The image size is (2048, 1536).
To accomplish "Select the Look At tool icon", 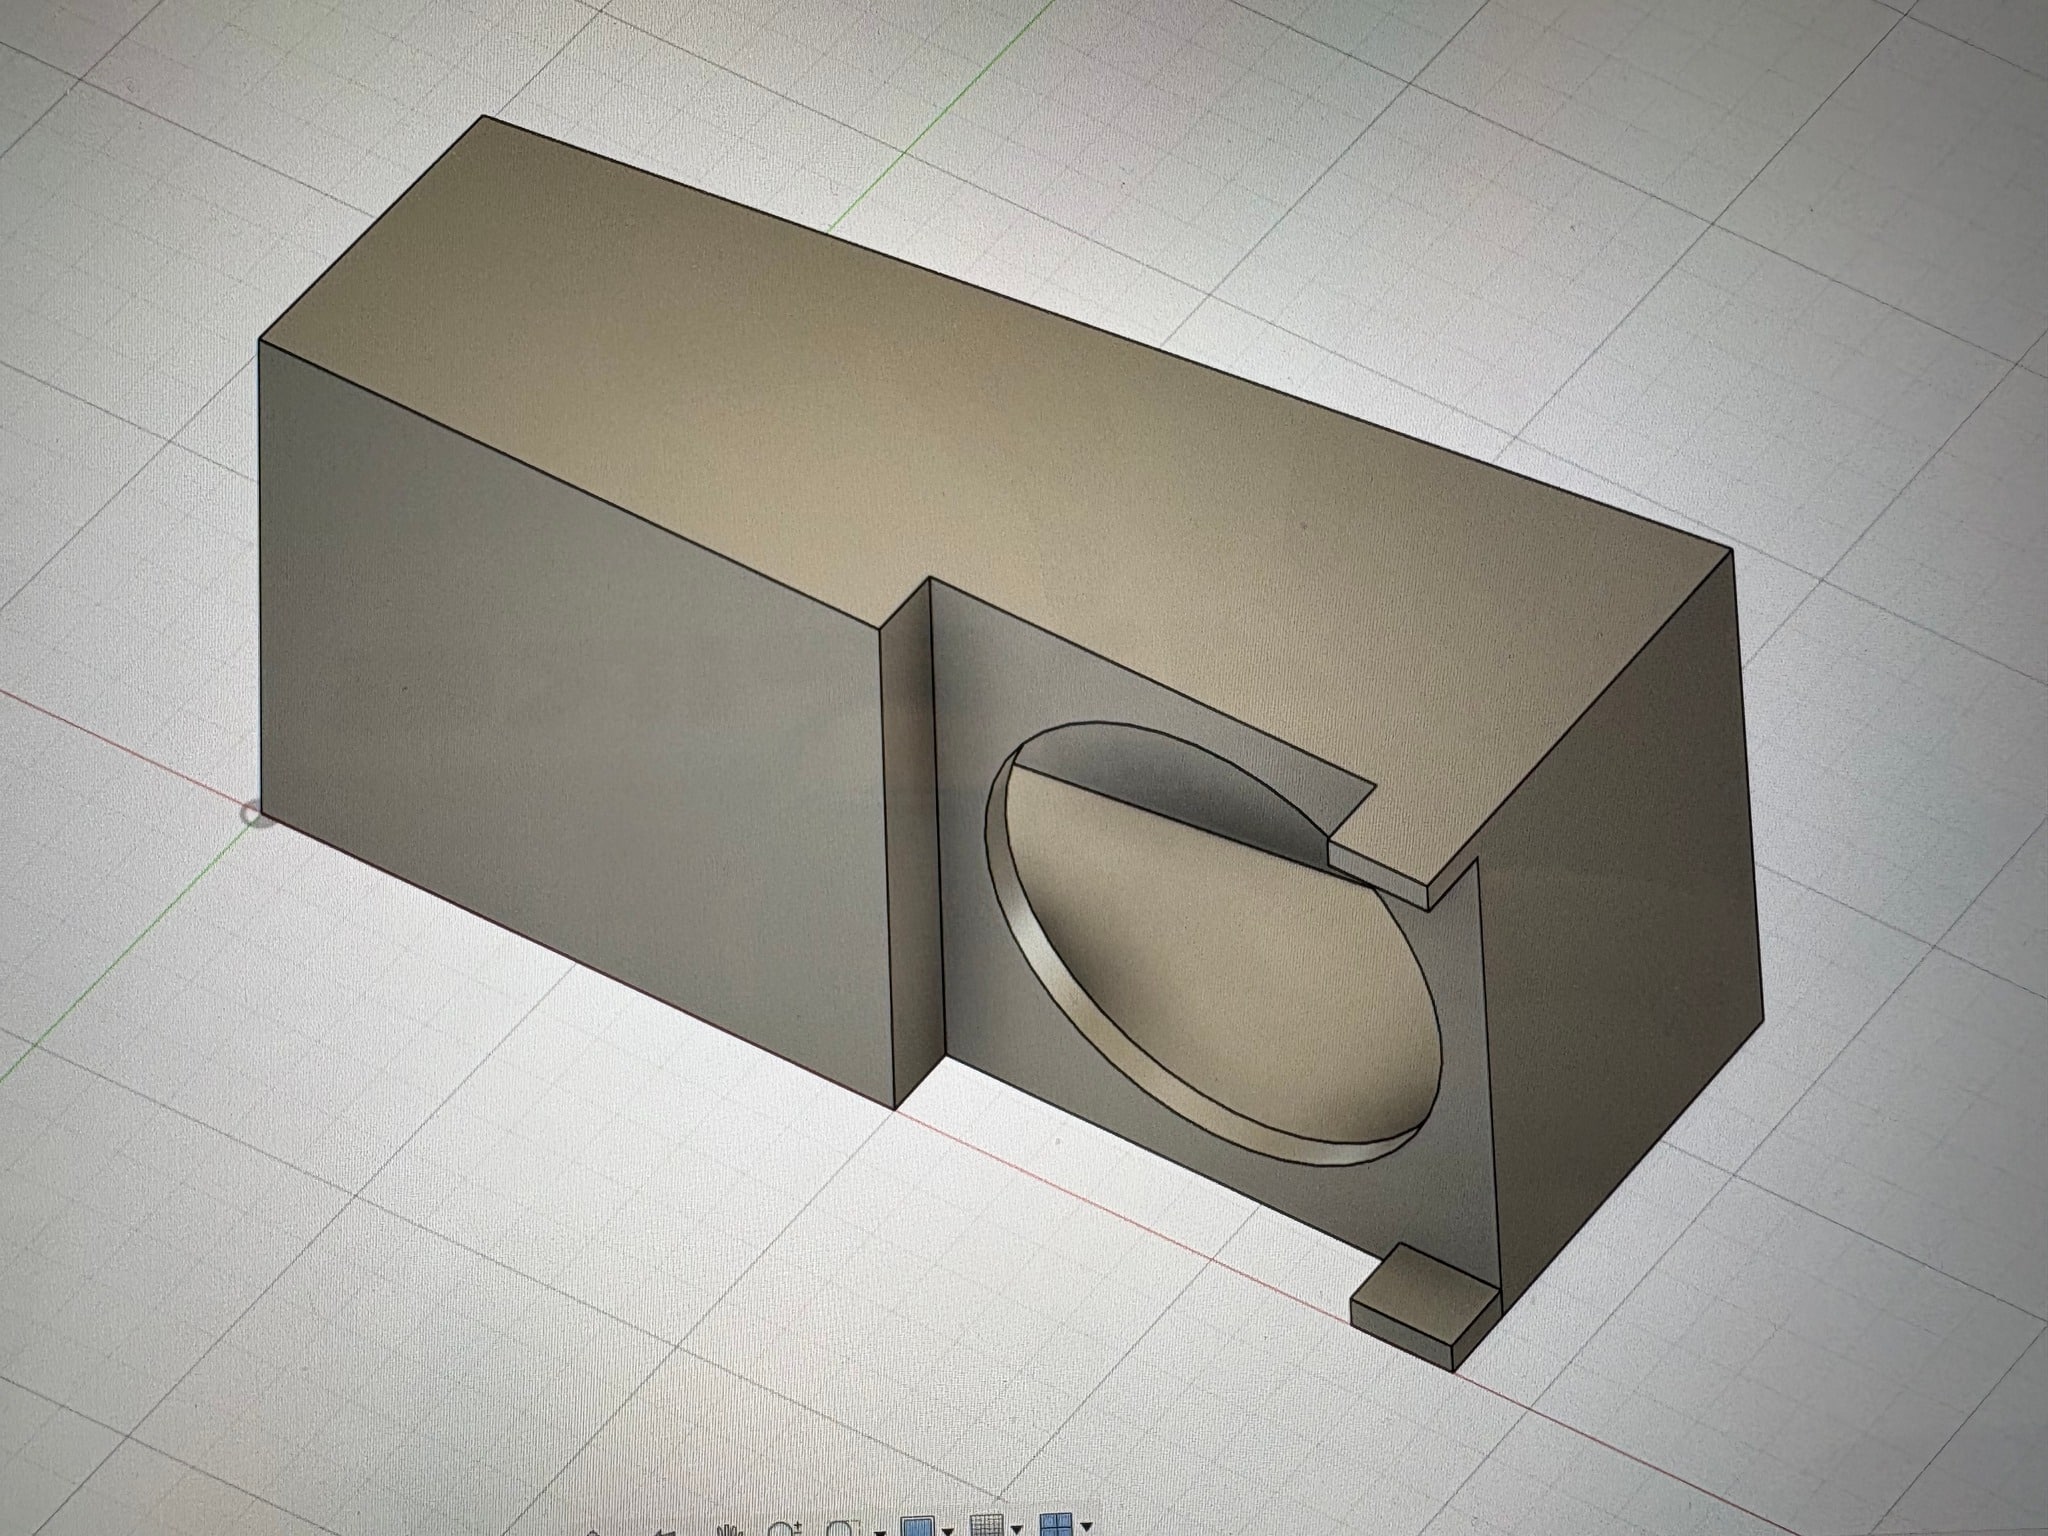I will pos(665,1533).
